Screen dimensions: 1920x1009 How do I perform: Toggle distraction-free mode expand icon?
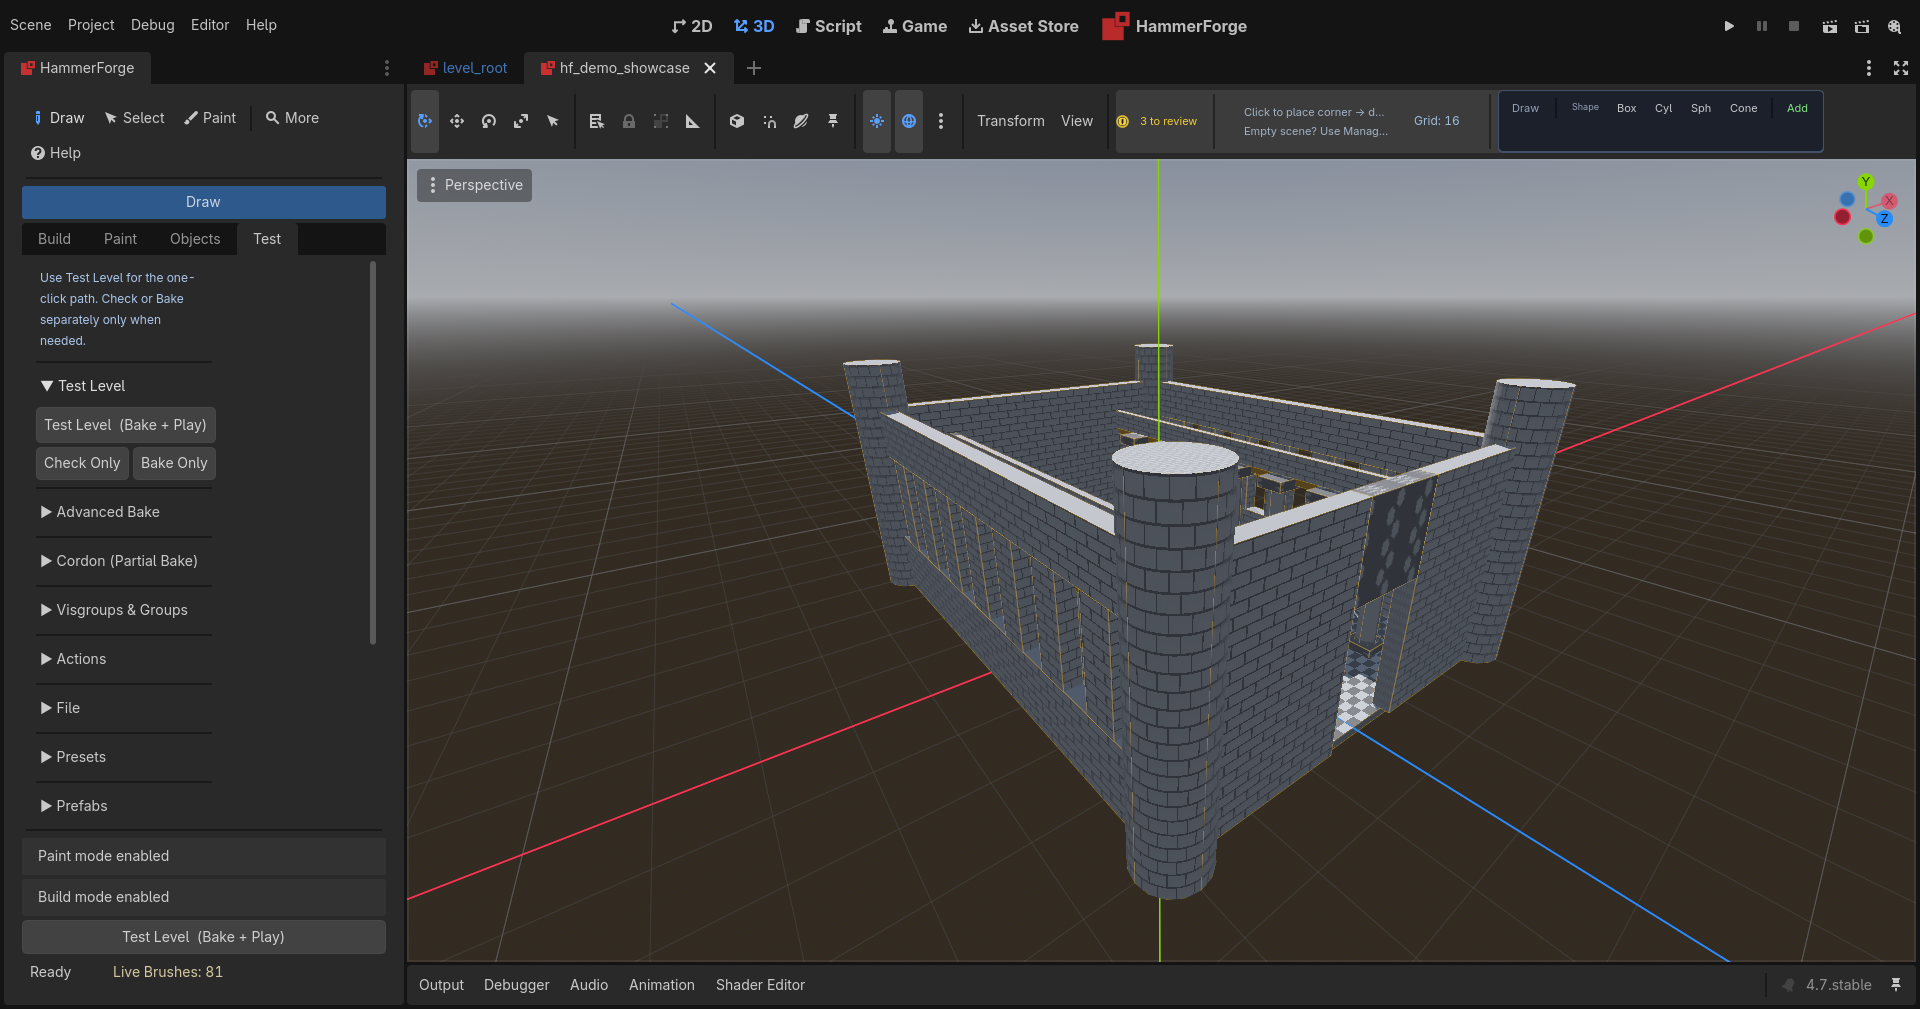tap(1901, 68)
